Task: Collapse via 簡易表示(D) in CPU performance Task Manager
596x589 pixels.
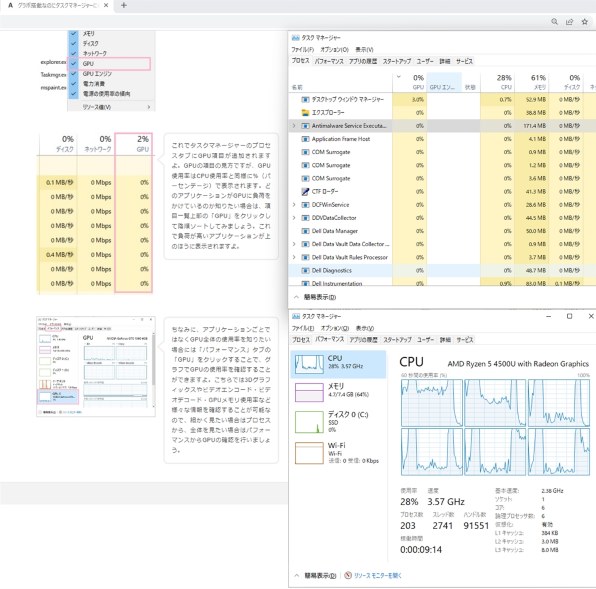Action: (x=315, y=576)
